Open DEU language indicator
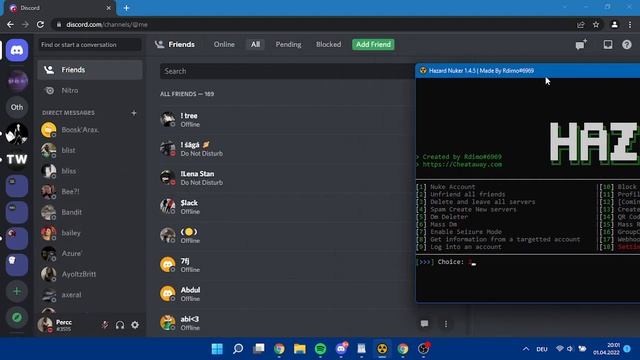The width and height of the screenshot is (640, 360). (x=542, y=349)
